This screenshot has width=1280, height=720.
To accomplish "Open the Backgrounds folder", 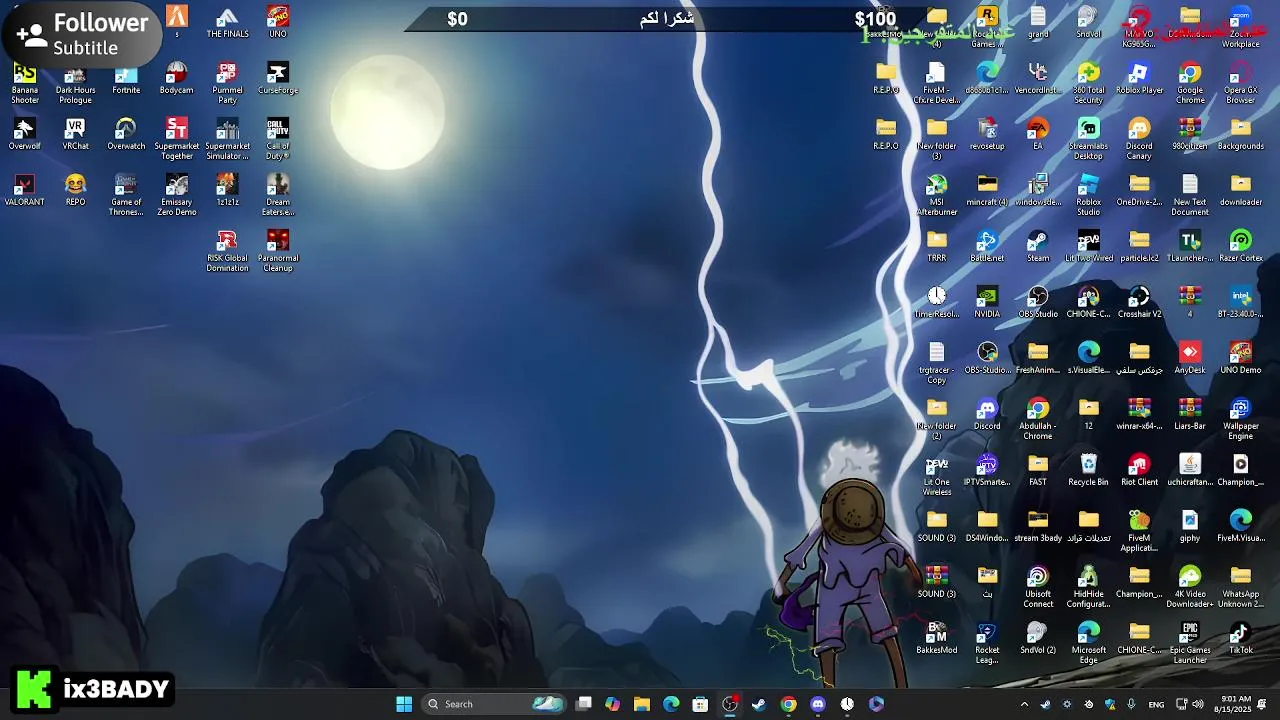I will coord(1241,134).
